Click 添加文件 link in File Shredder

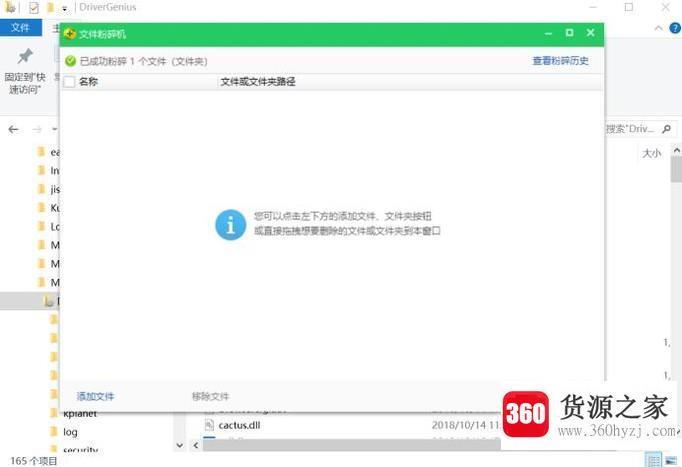(95, 397)
